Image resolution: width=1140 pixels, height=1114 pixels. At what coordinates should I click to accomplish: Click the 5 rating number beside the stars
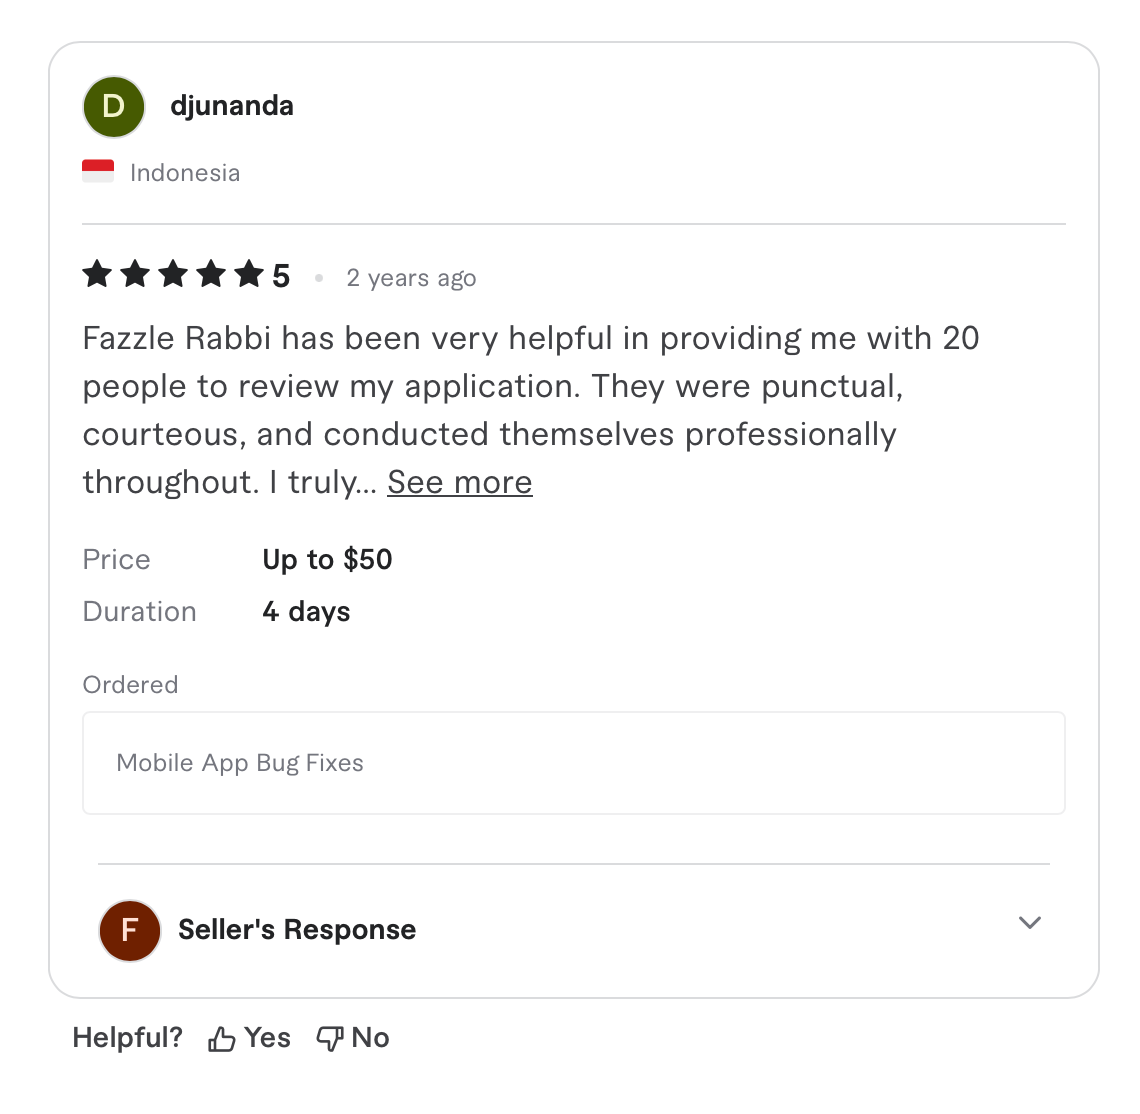281,274
